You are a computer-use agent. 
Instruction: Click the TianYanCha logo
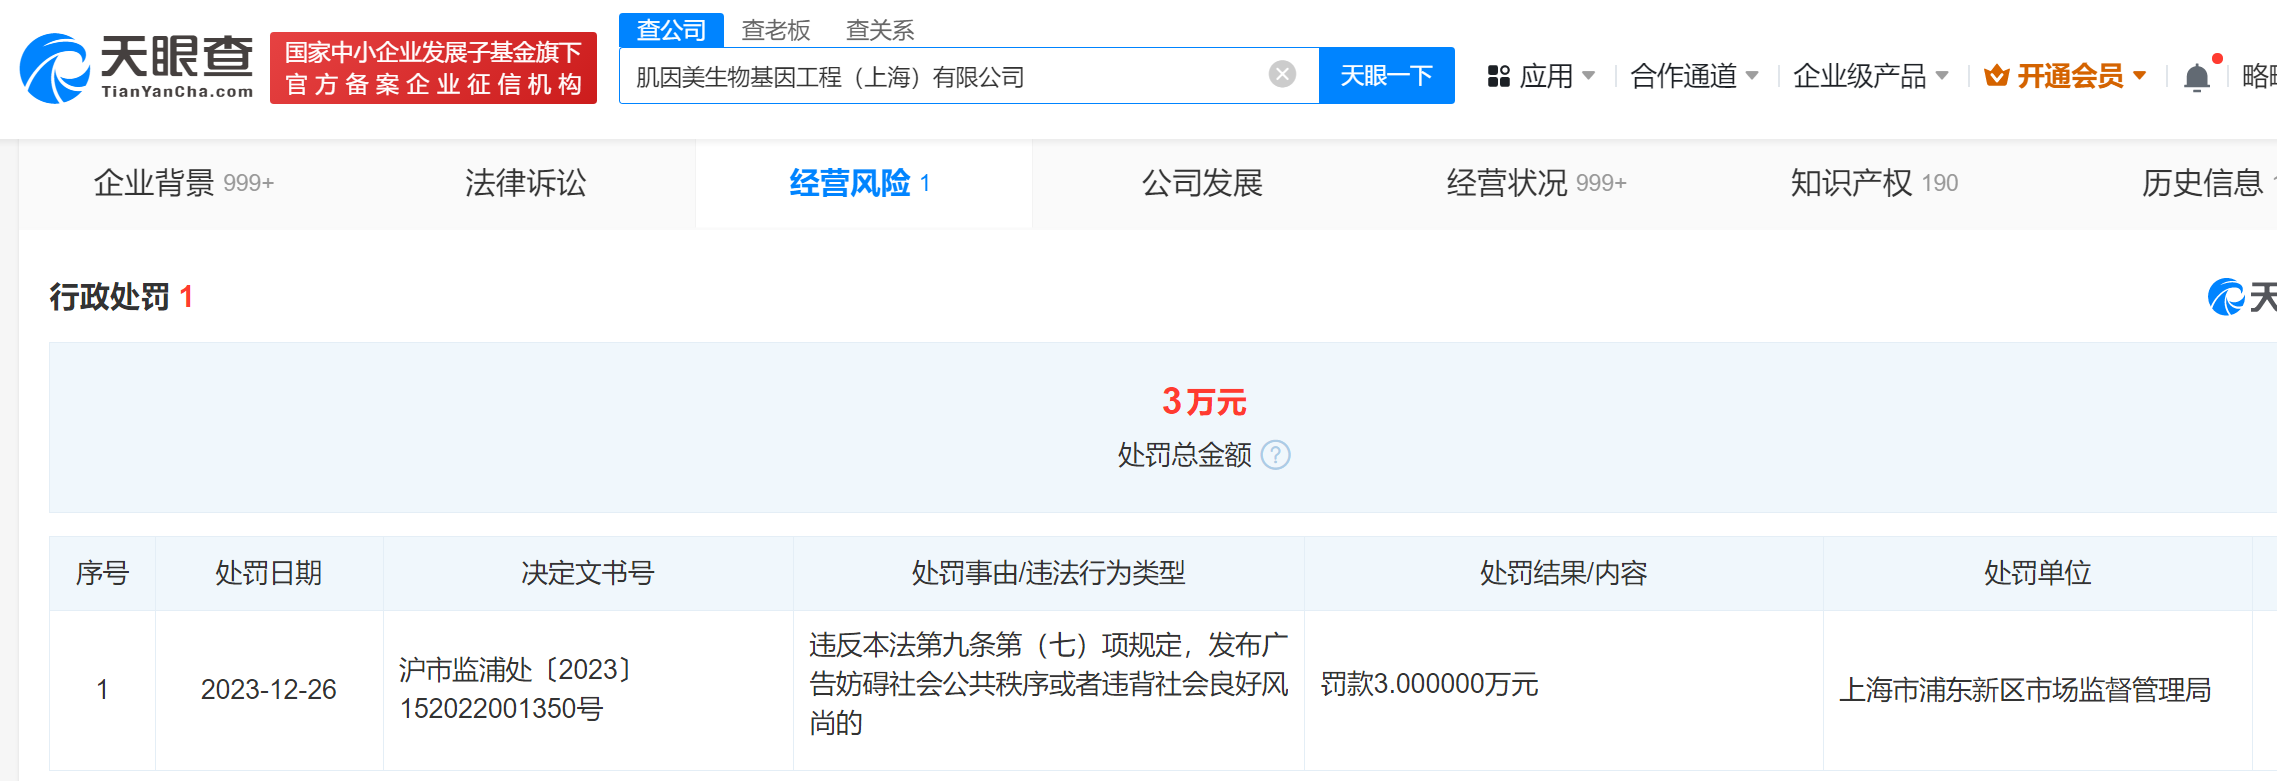[137, 67]
